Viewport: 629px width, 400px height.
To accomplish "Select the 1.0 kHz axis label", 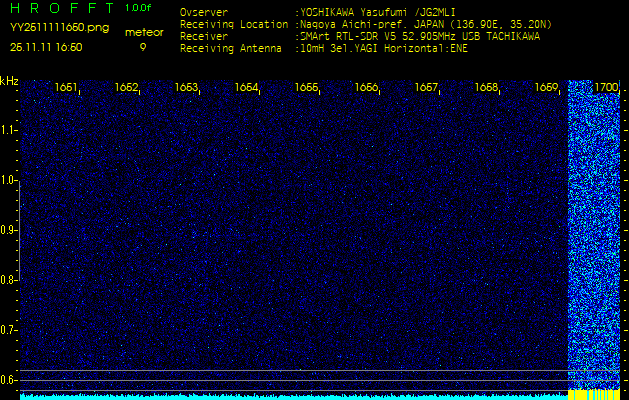I will [9, 180].
